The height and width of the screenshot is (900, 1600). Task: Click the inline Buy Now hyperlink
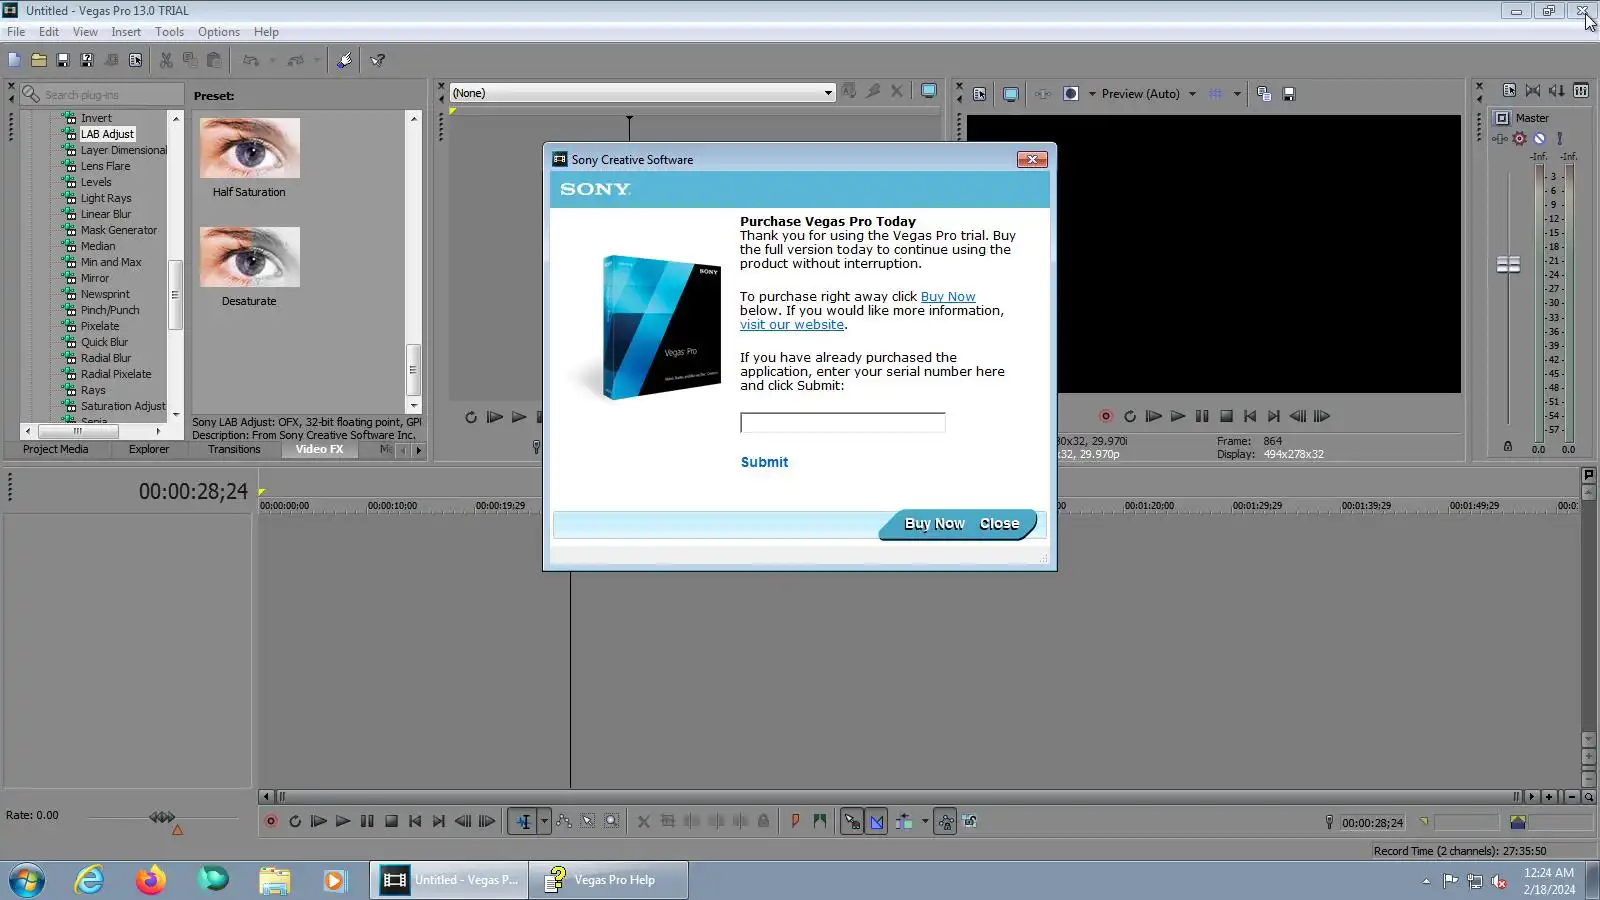click(948, 297)
